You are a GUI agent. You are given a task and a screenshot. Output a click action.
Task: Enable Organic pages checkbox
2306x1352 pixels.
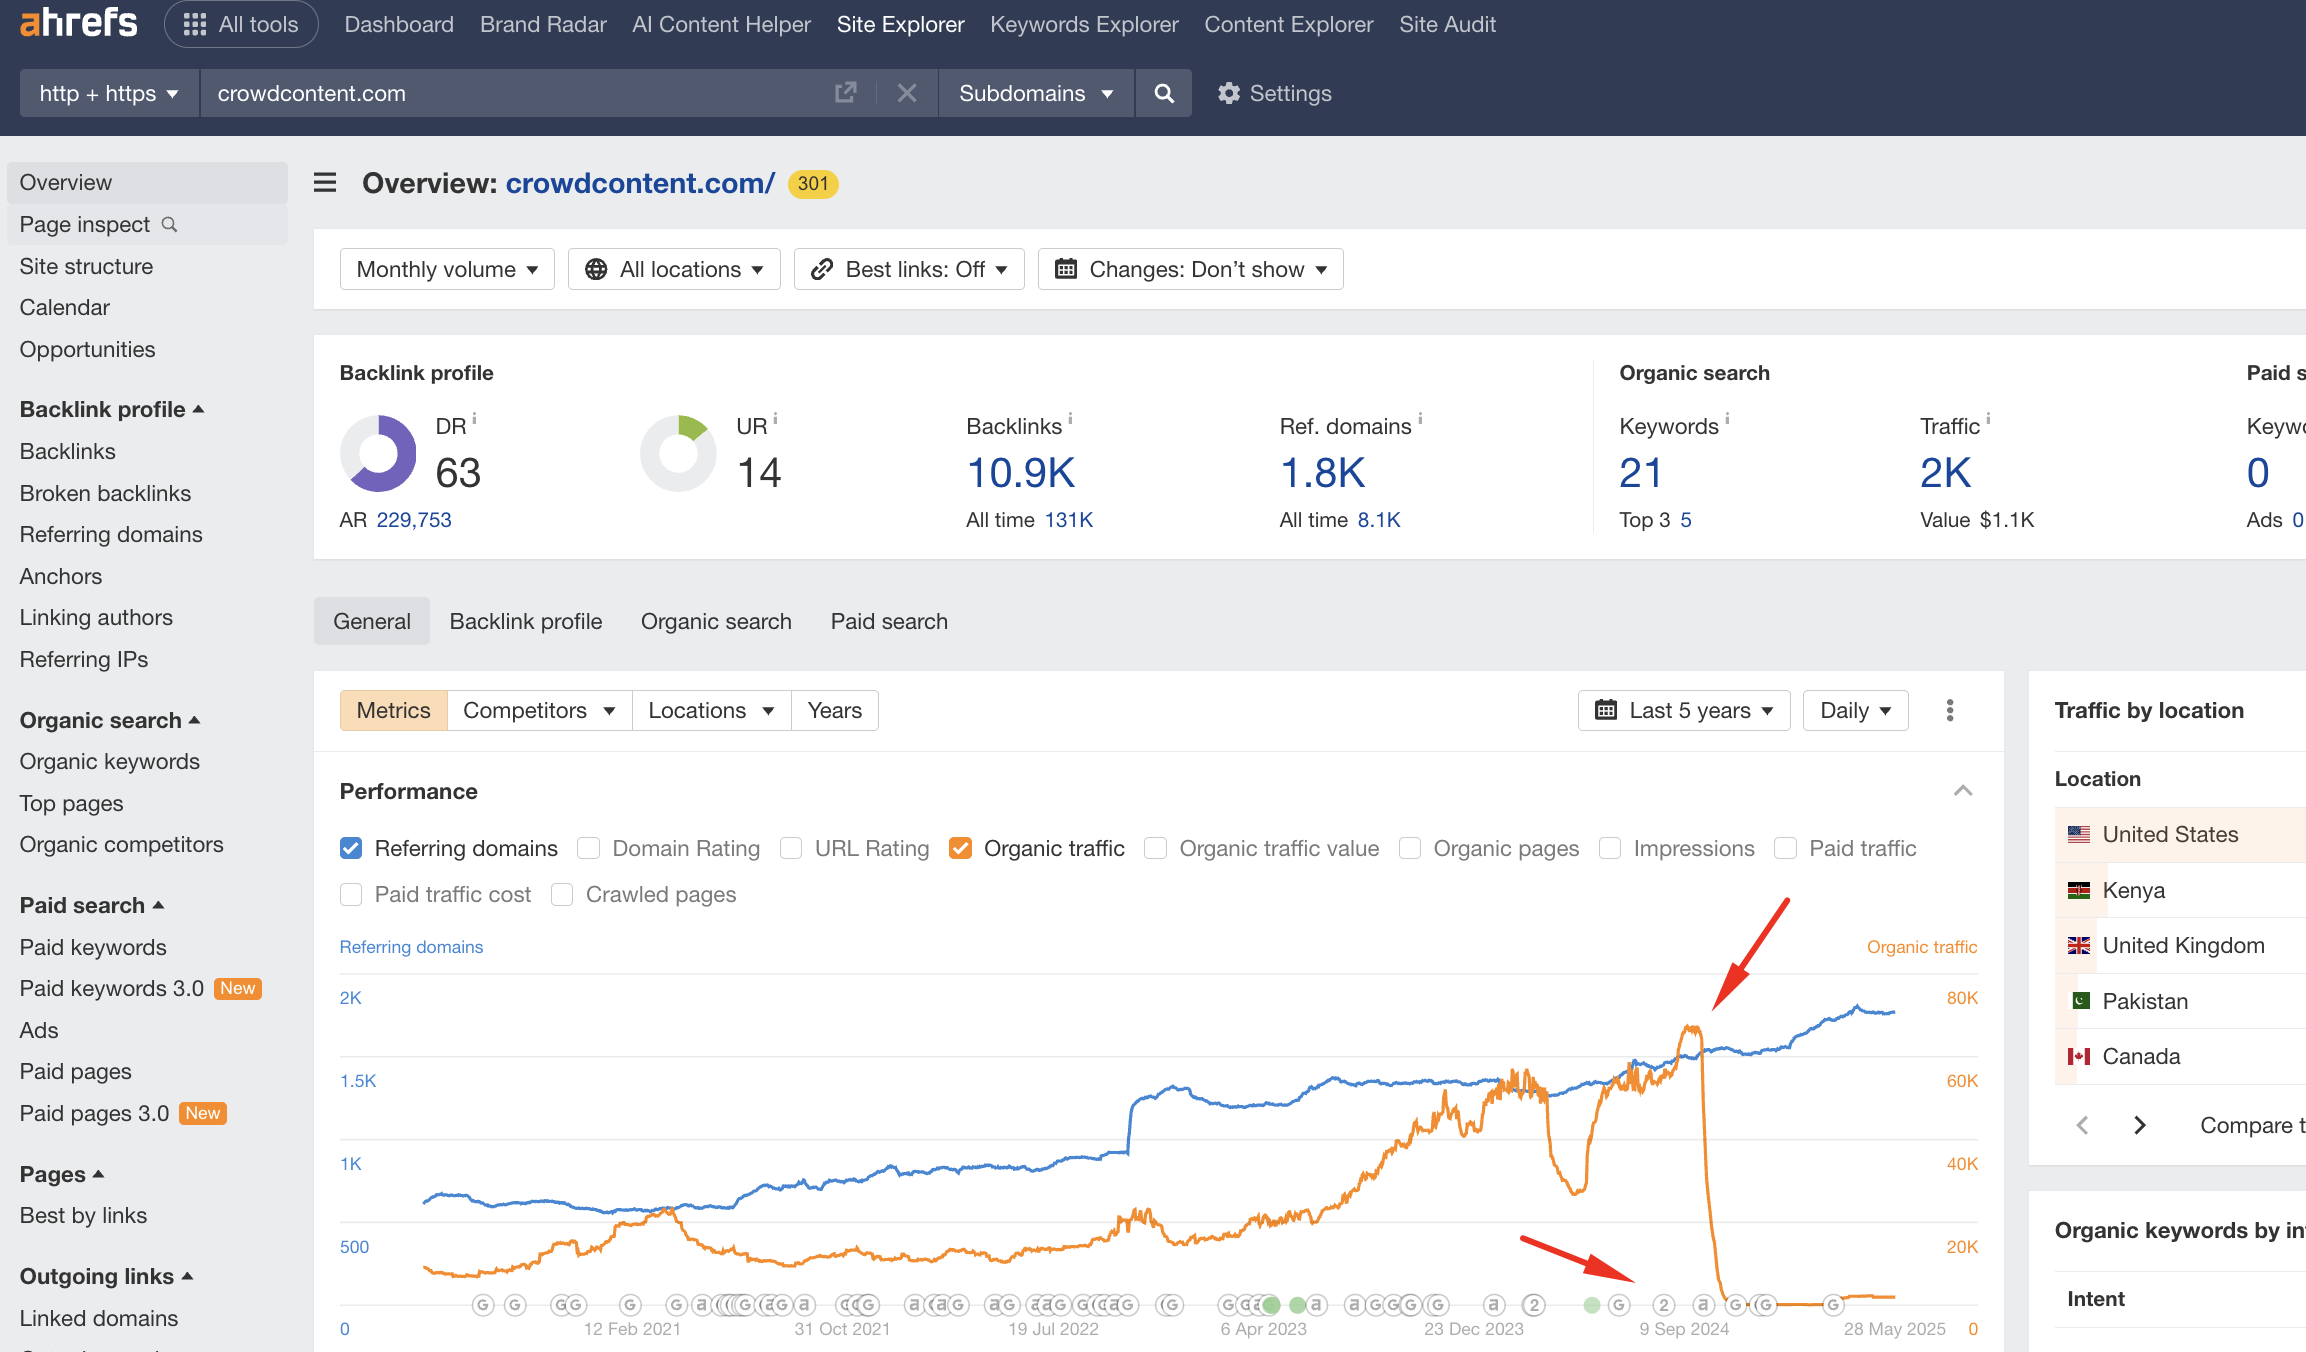[x=1410, y=848]
